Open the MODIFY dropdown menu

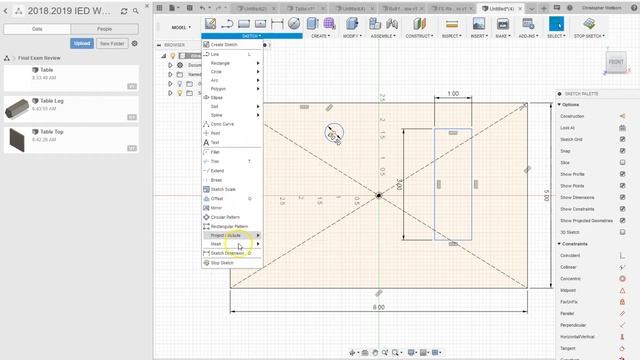(x=351, y=36)
